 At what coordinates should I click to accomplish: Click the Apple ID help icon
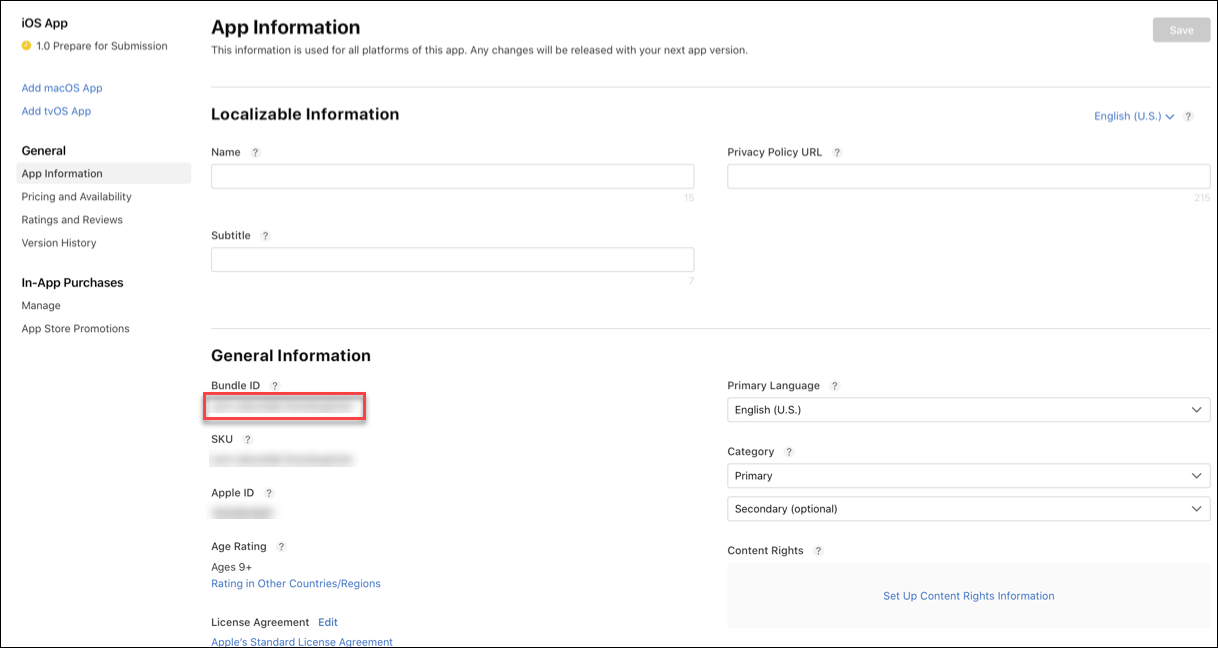tap(269, 493)
